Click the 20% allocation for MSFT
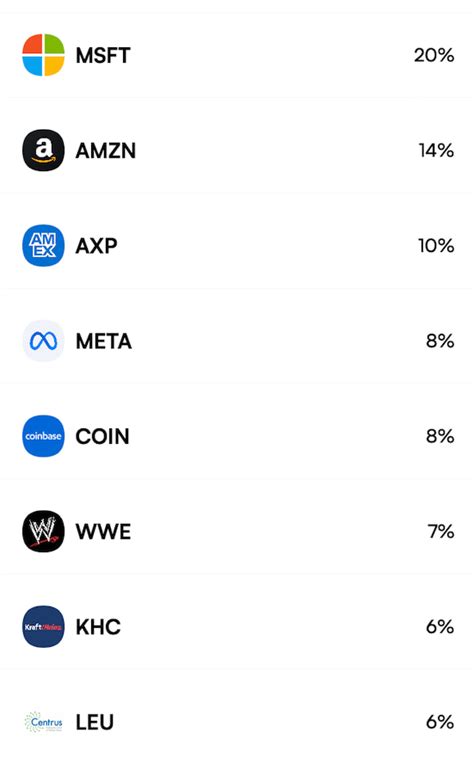Viewport: 474px width, 763px height. coord(434,55)
